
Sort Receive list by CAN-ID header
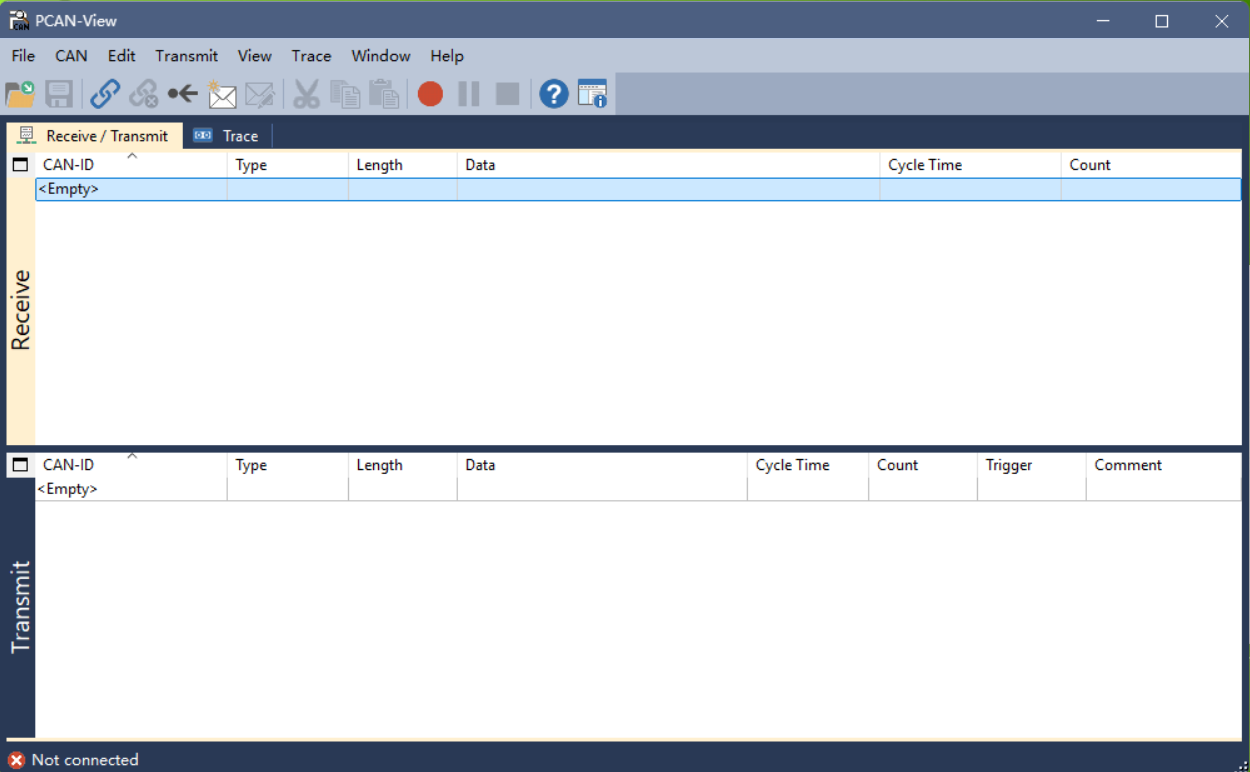point(131,165)
